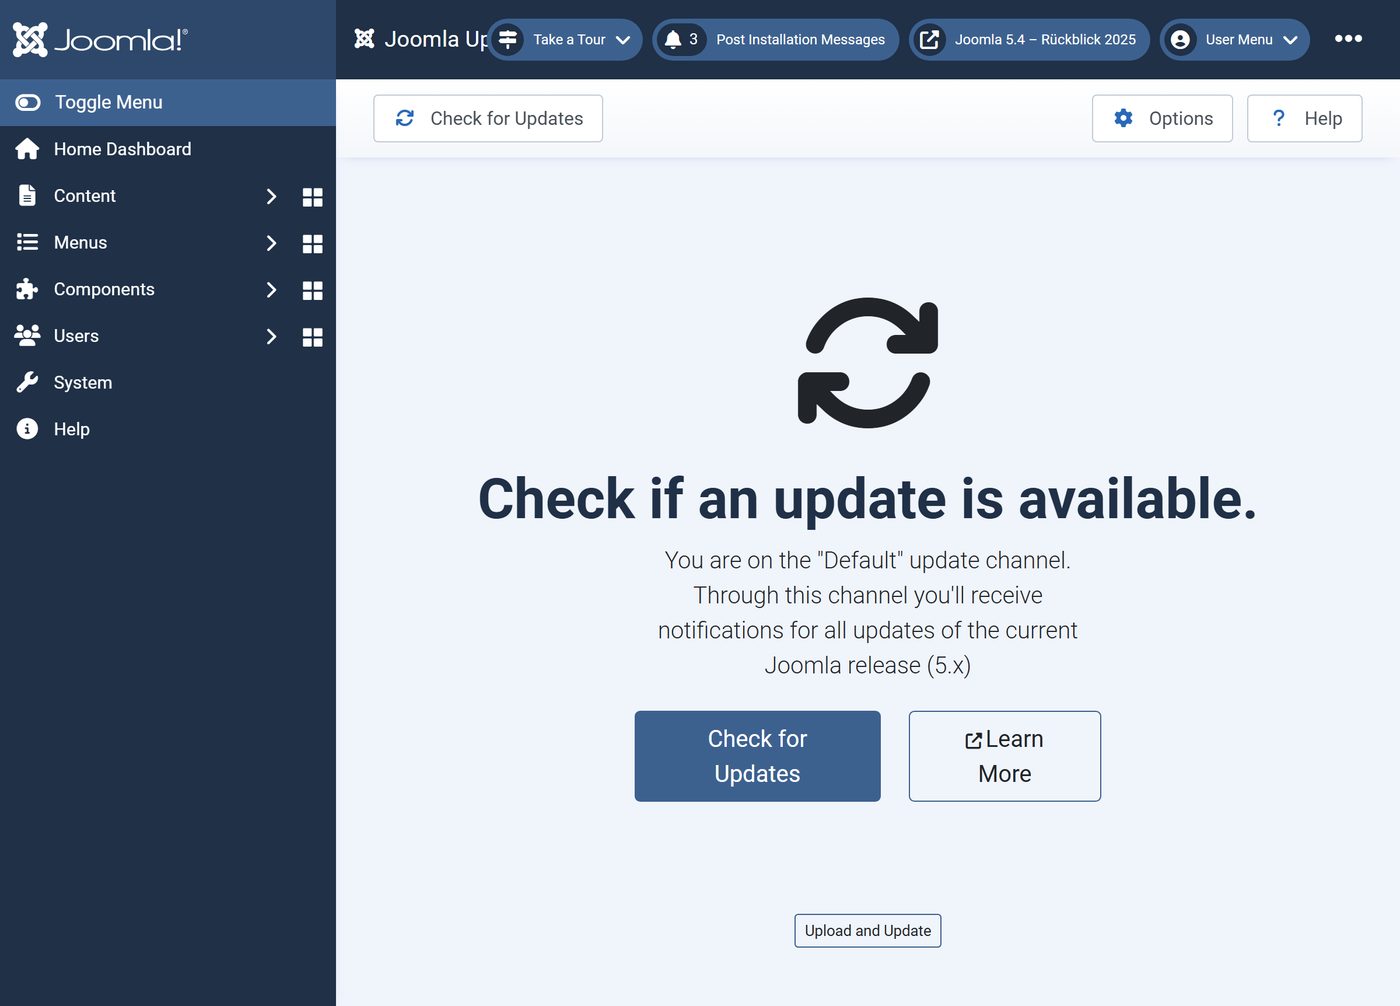The width and height of the screenshot is (1400, 1006).
Task: Open the Components dashboard grid icon
Action: pyautogui.click(x=312, y=291)
